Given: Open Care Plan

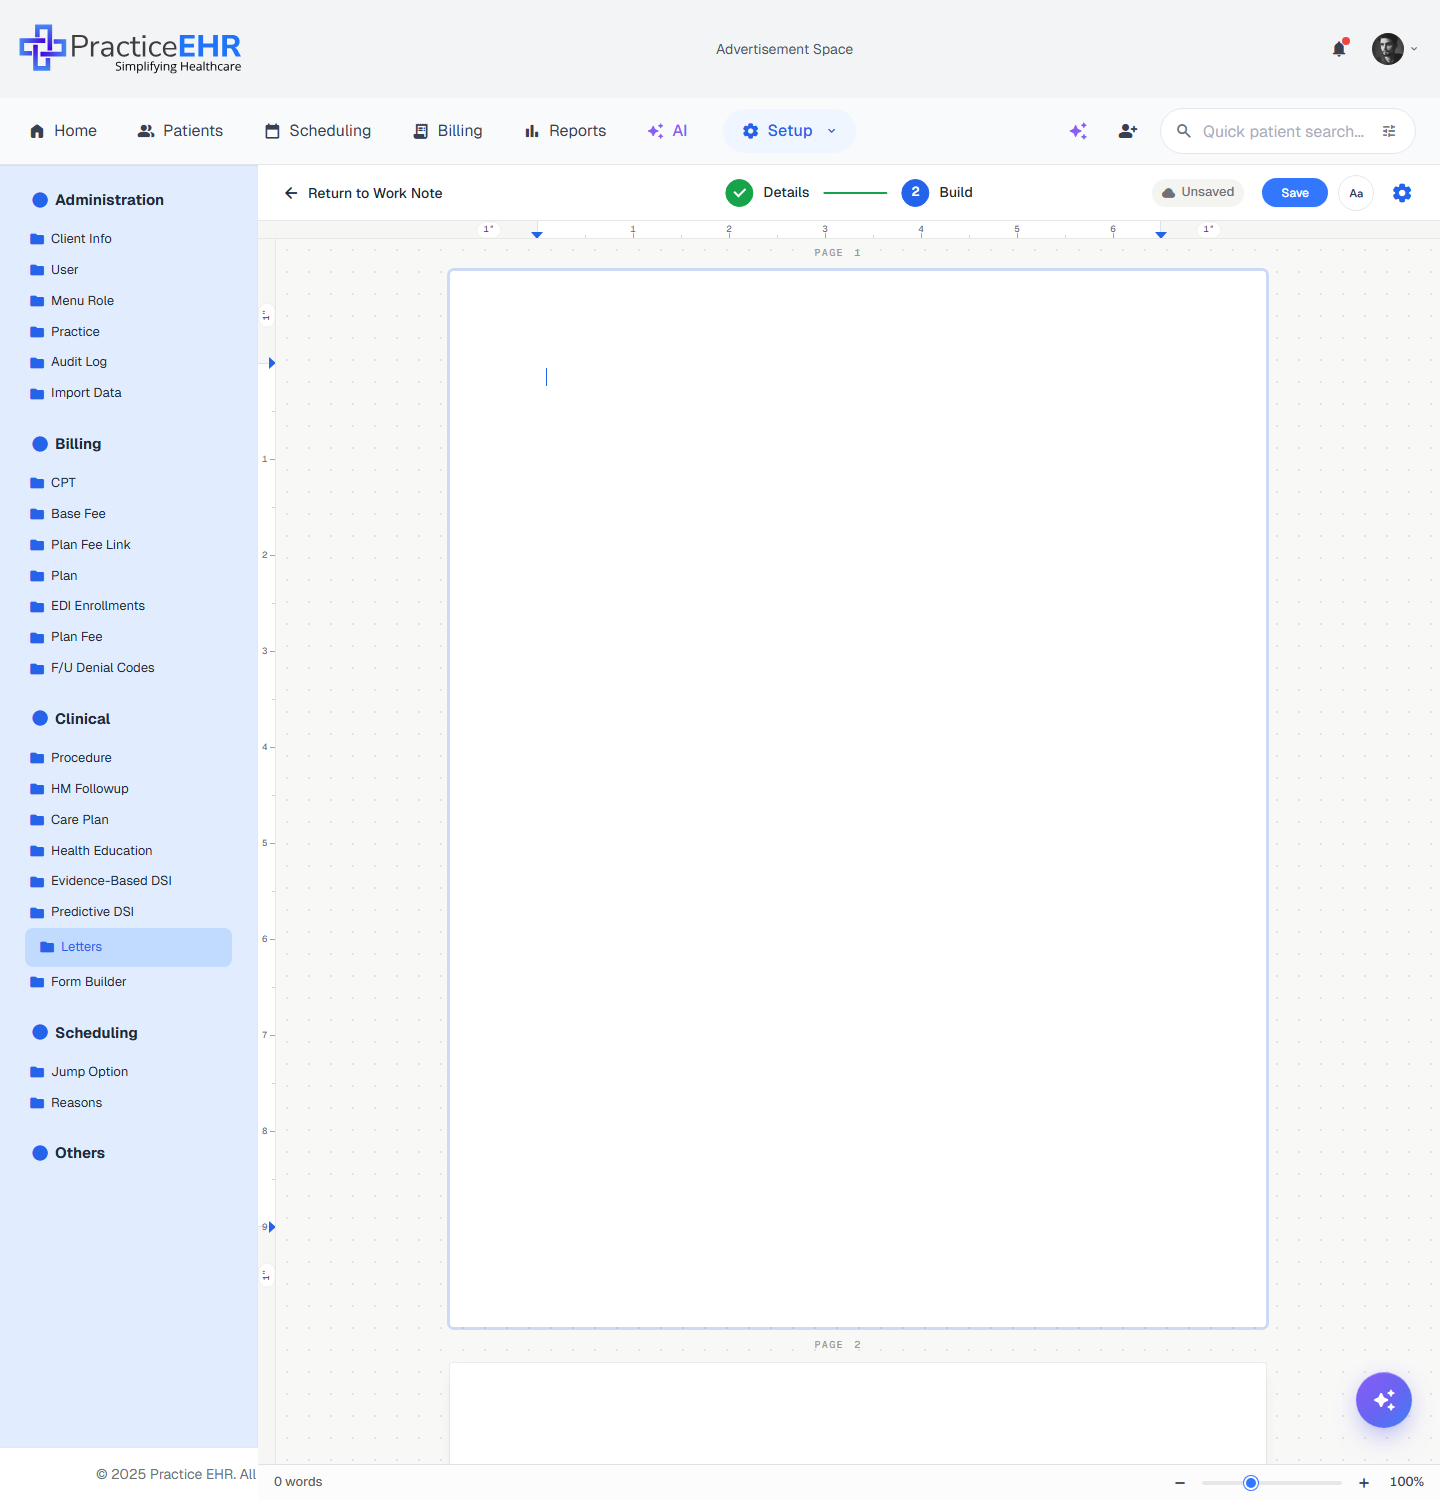Looking at the screenshot, I should pos(80,820).
